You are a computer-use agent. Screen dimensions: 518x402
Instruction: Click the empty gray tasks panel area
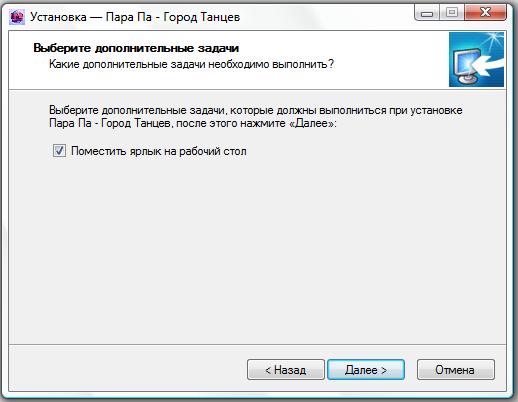[x=257, y=250]
